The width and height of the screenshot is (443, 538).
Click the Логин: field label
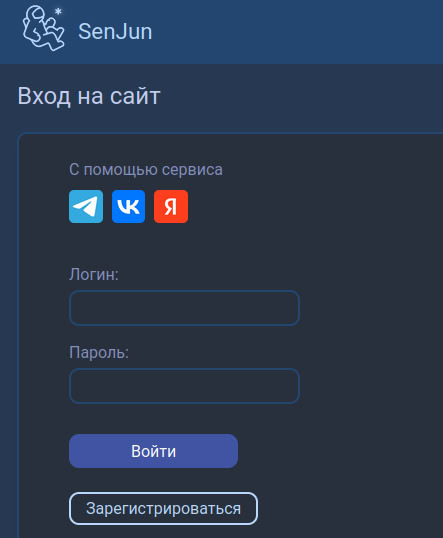pyautogui.click(x=94, y=274)
